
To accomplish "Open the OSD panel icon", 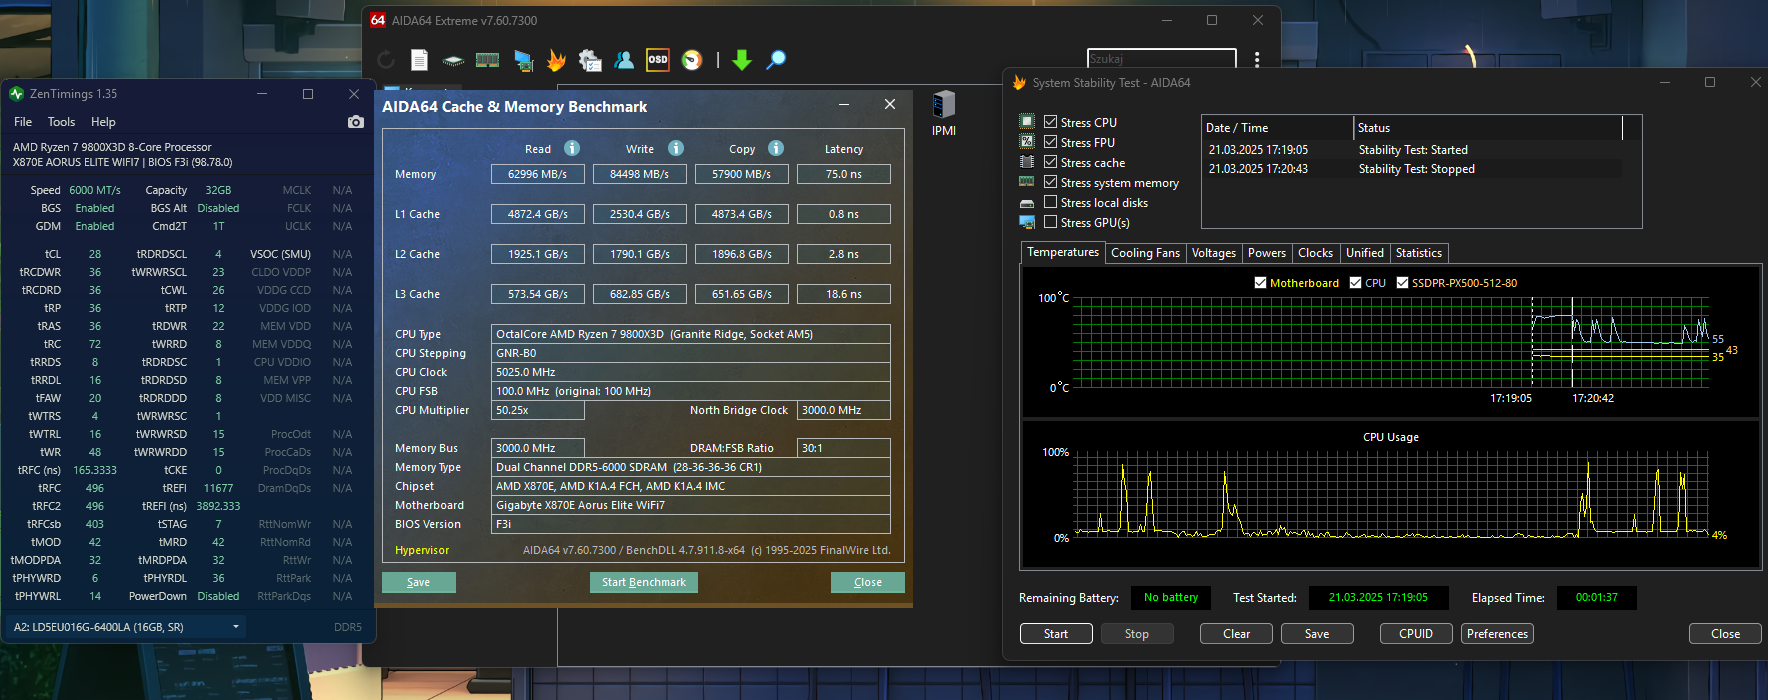I will coord(657,60).
